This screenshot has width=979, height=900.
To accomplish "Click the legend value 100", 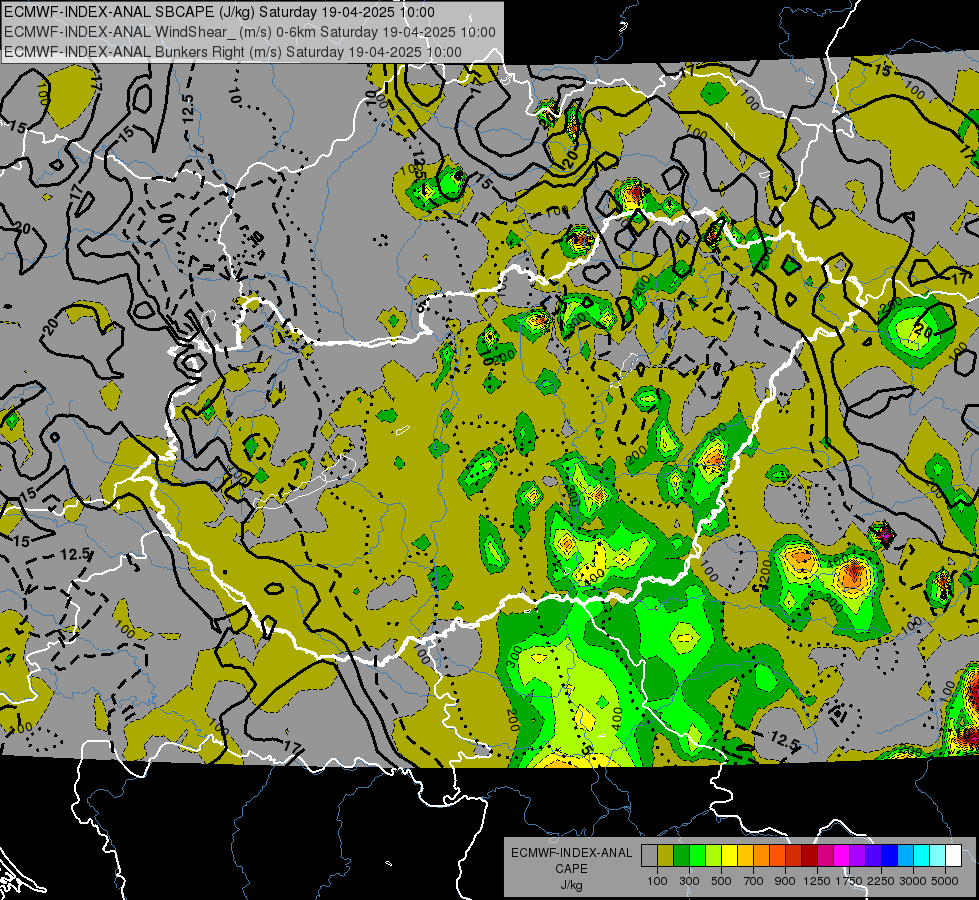I will [657, 881].
